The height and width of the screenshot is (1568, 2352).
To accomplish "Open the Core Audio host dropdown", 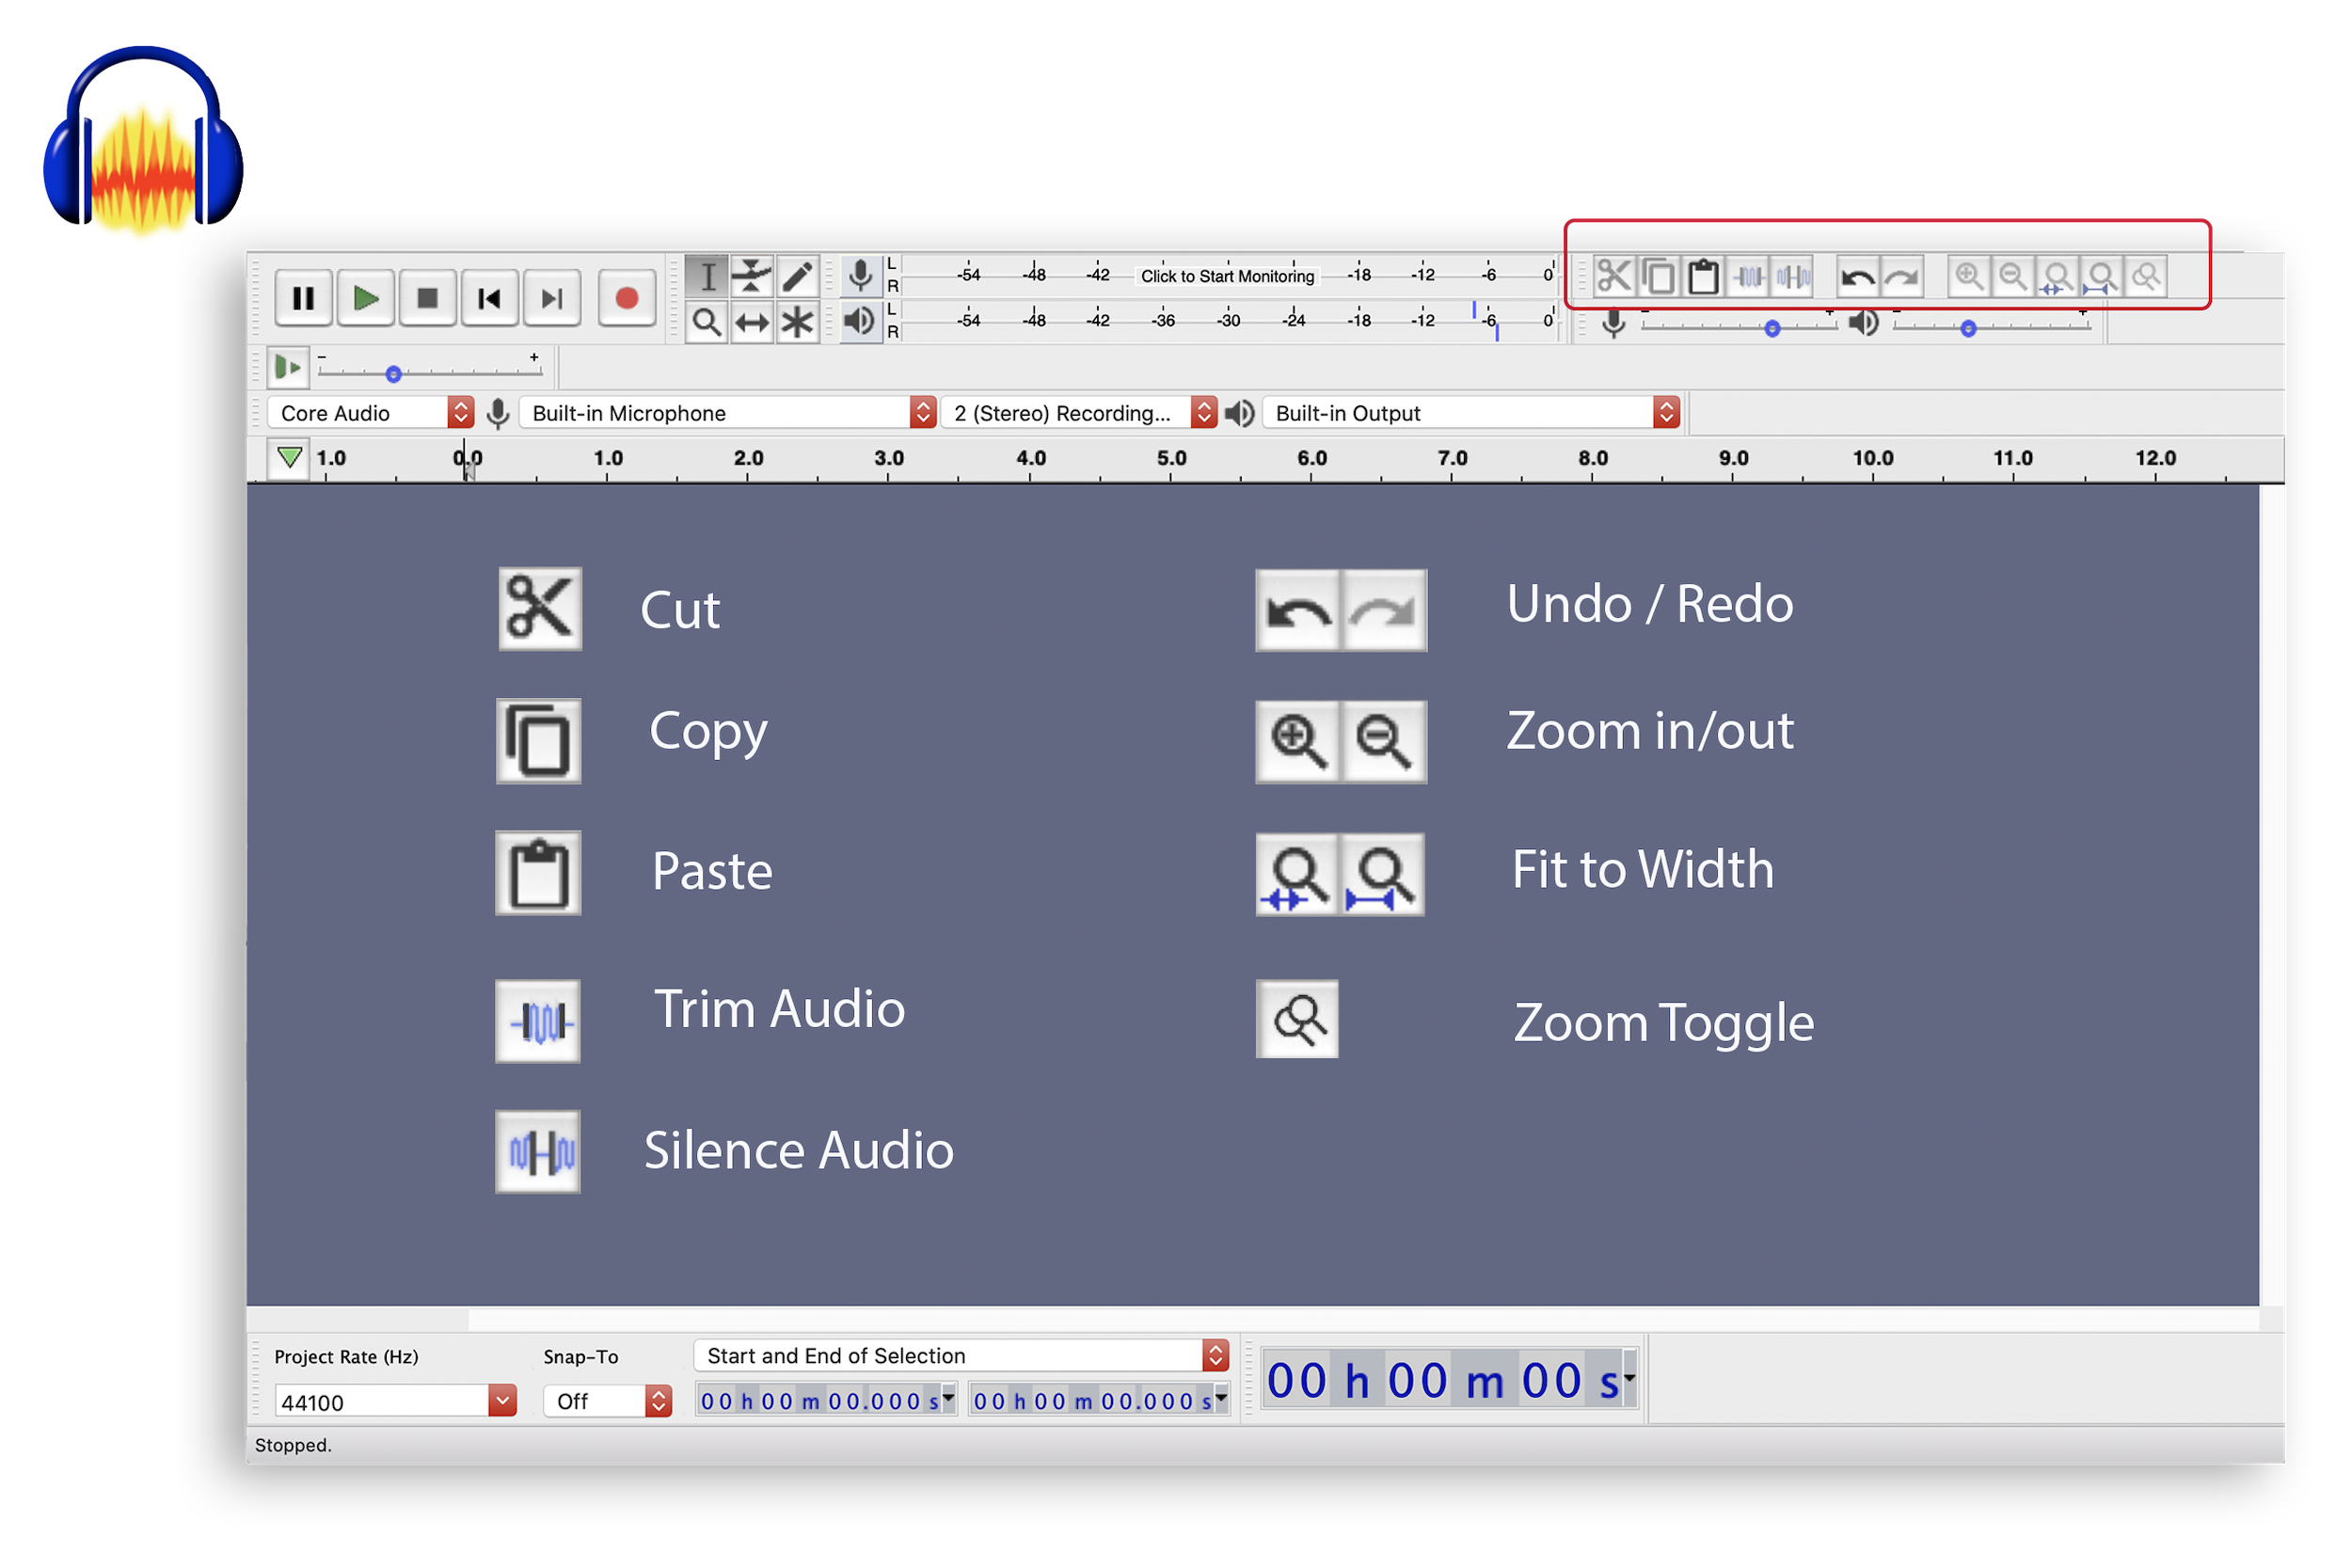I will point(370,413).
